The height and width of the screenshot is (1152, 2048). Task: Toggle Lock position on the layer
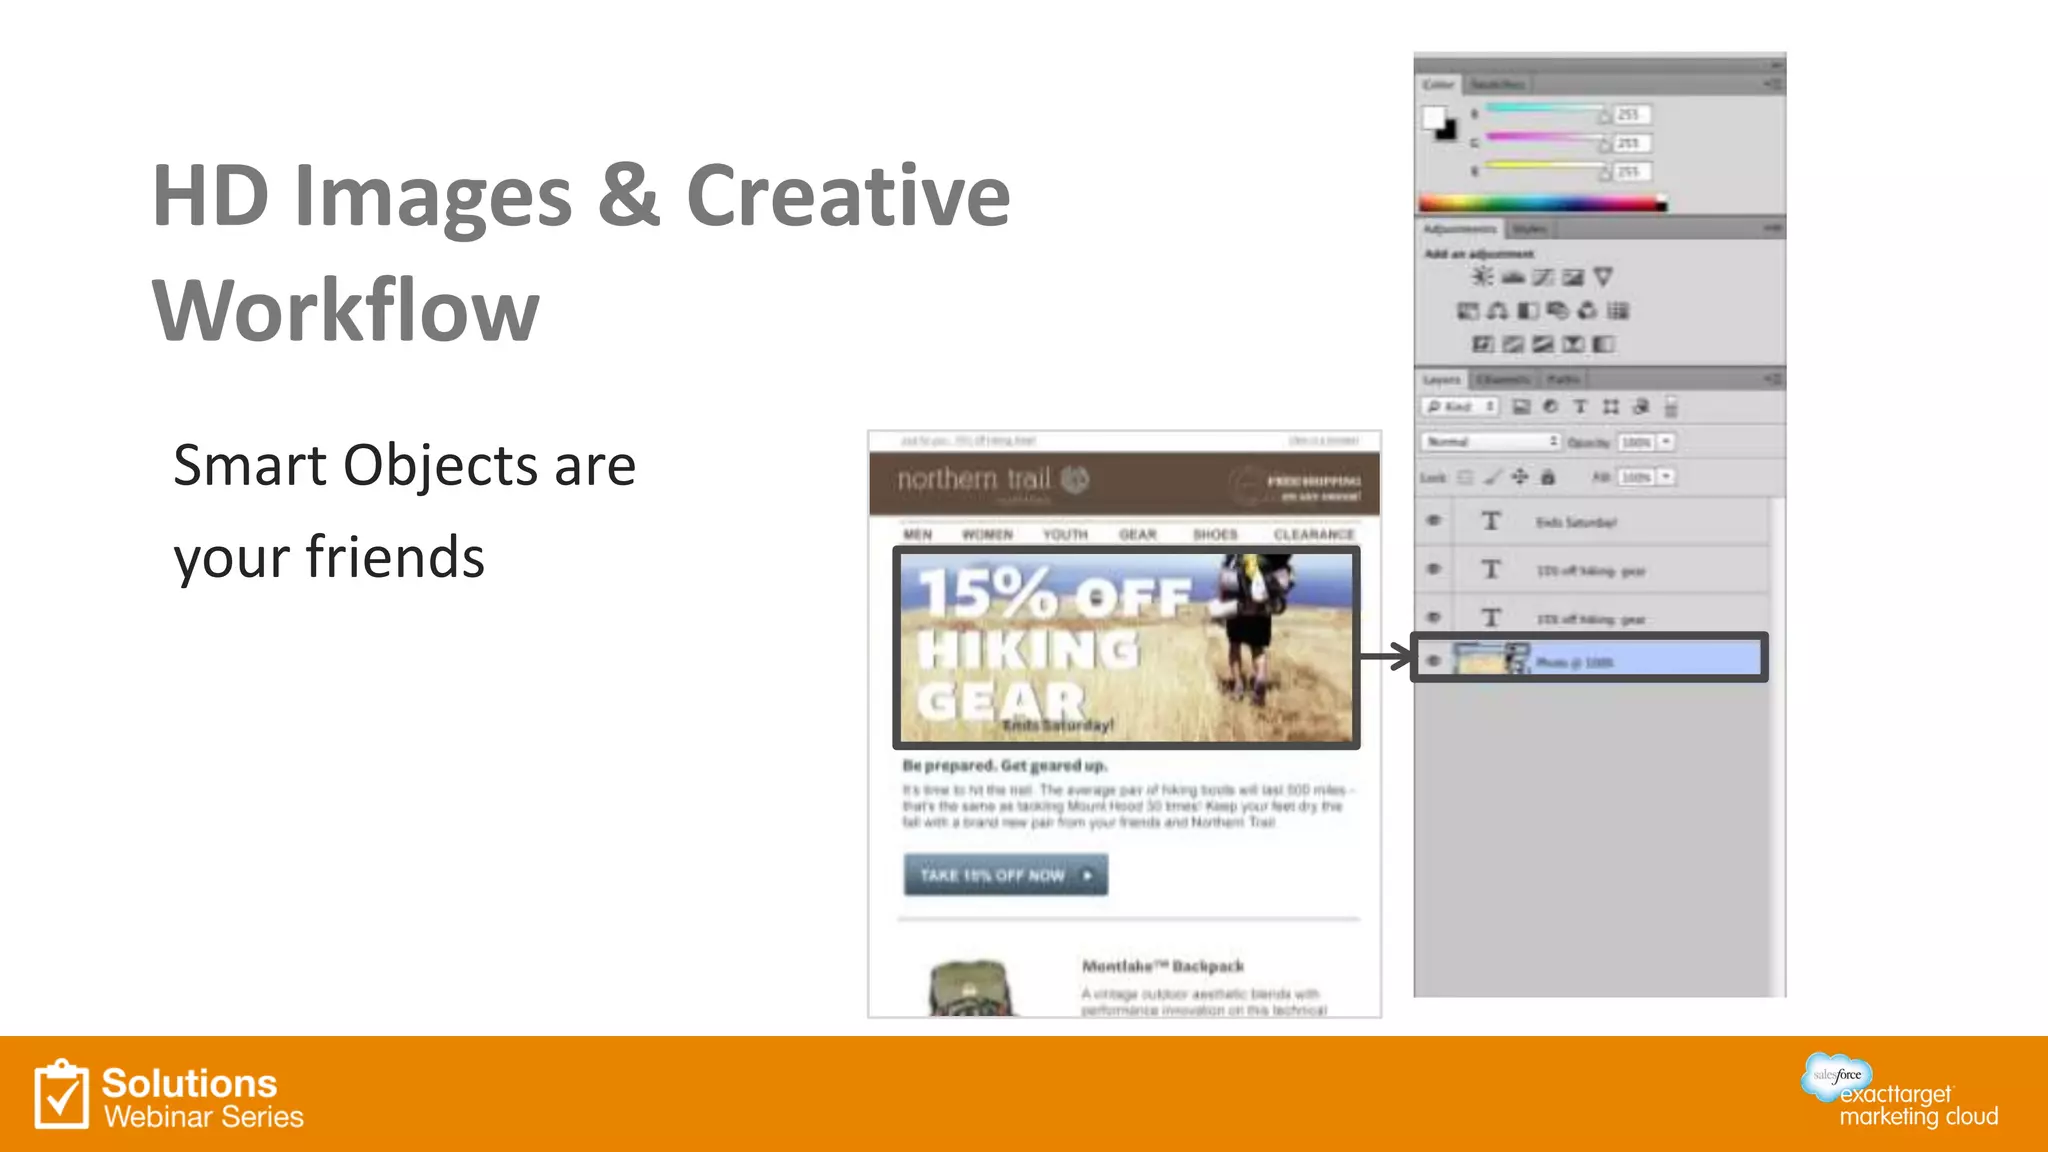[x=1520, y=478]
